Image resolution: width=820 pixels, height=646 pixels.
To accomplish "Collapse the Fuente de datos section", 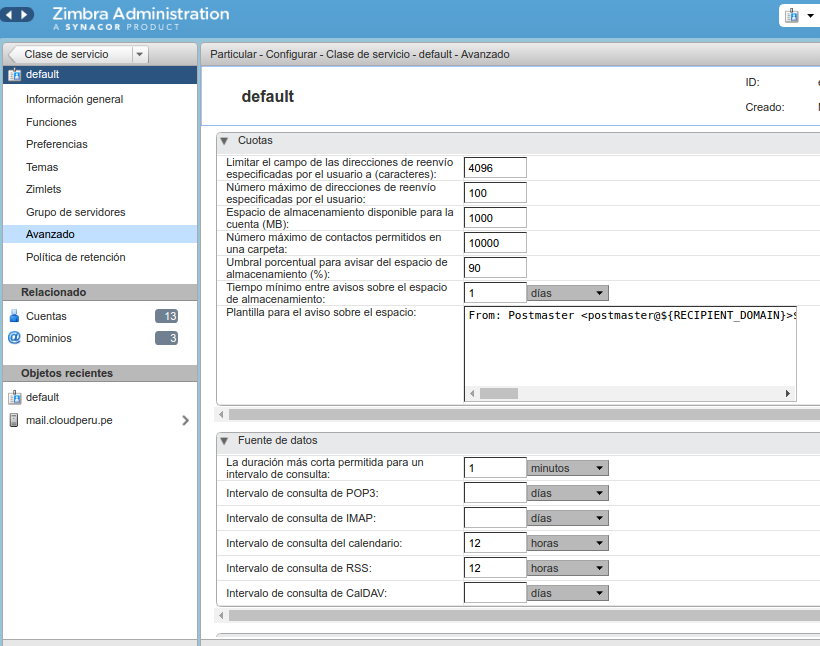I will (x=224, y=441).
